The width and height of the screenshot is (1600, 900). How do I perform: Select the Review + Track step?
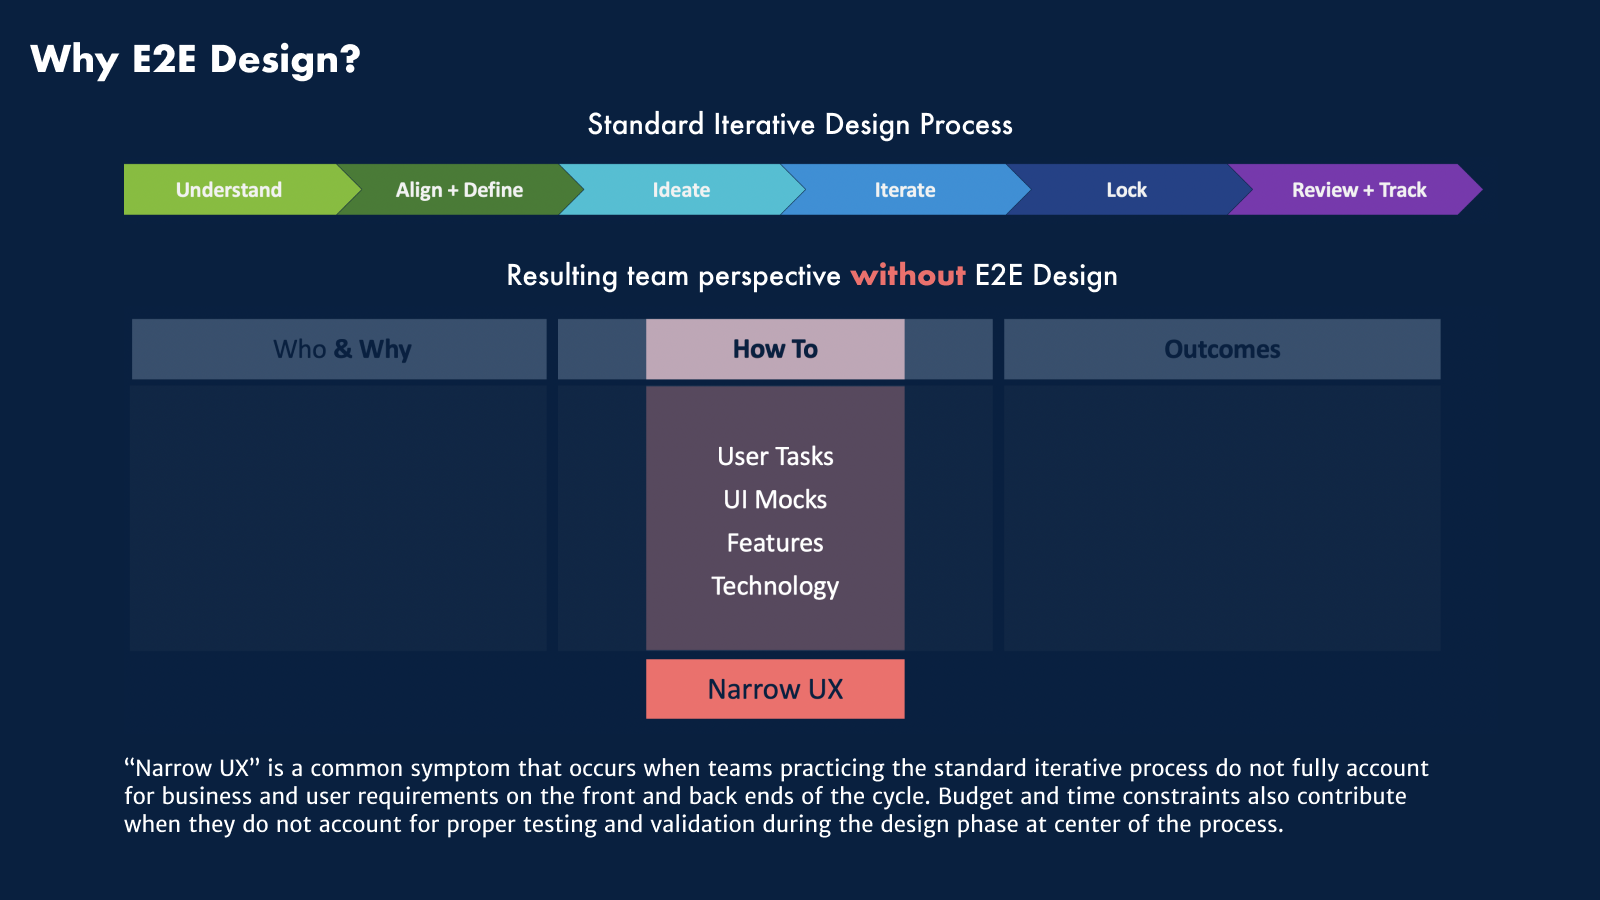point(1358,190)
